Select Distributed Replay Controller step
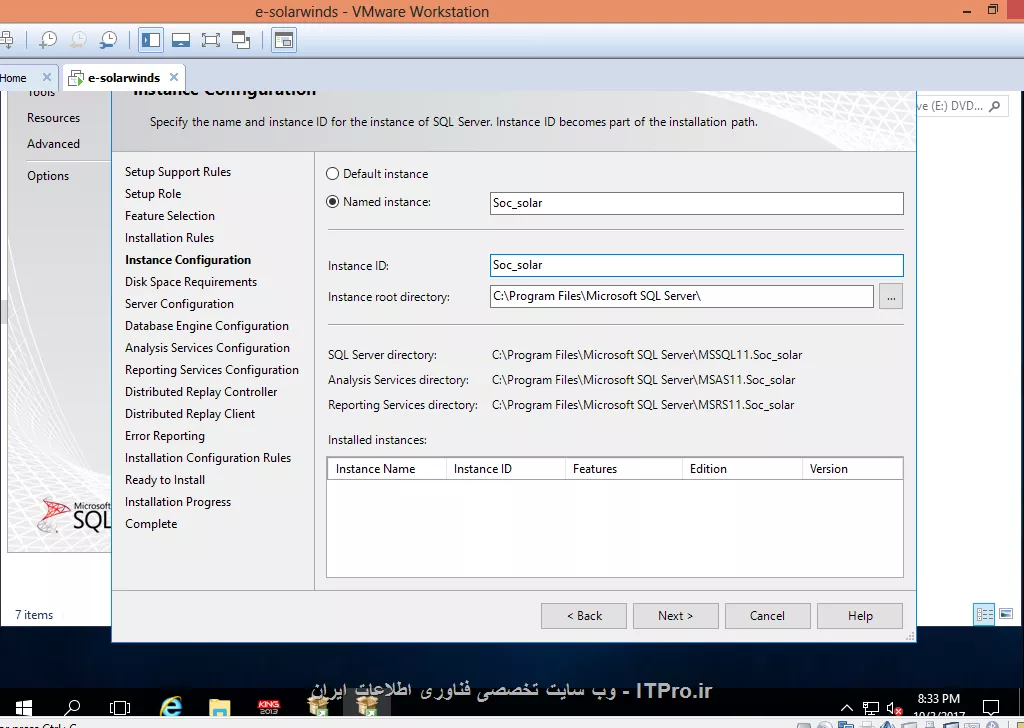 [x=201, y=392]
